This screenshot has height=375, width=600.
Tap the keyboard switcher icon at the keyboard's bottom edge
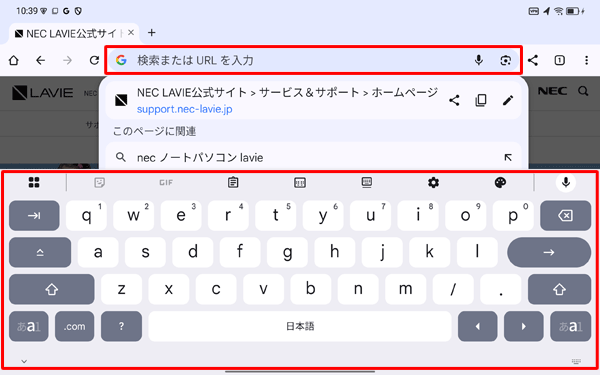point(576,361)
